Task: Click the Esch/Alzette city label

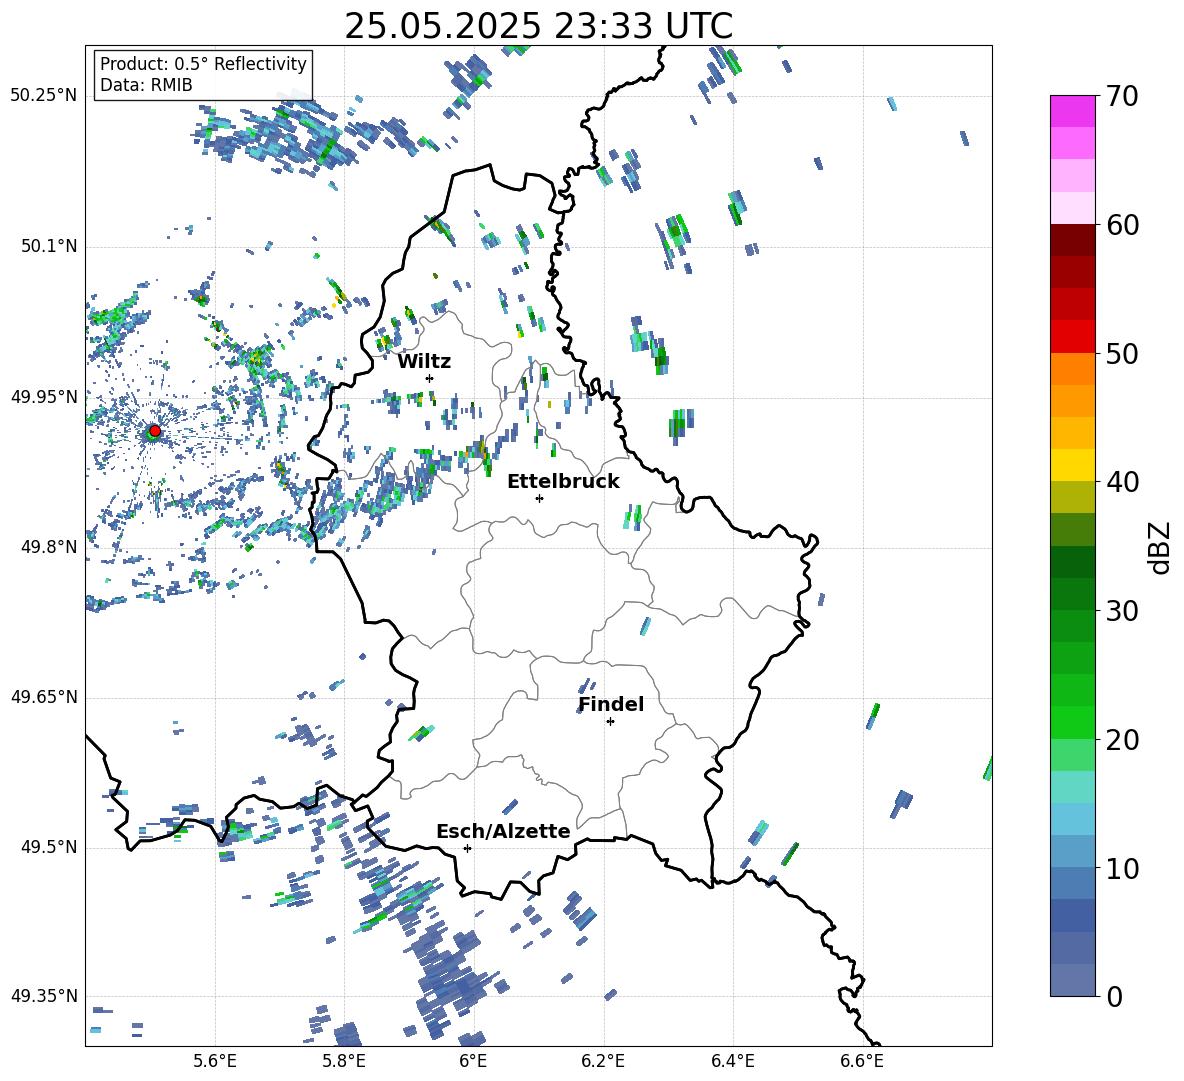Action: tap(504, 831)
